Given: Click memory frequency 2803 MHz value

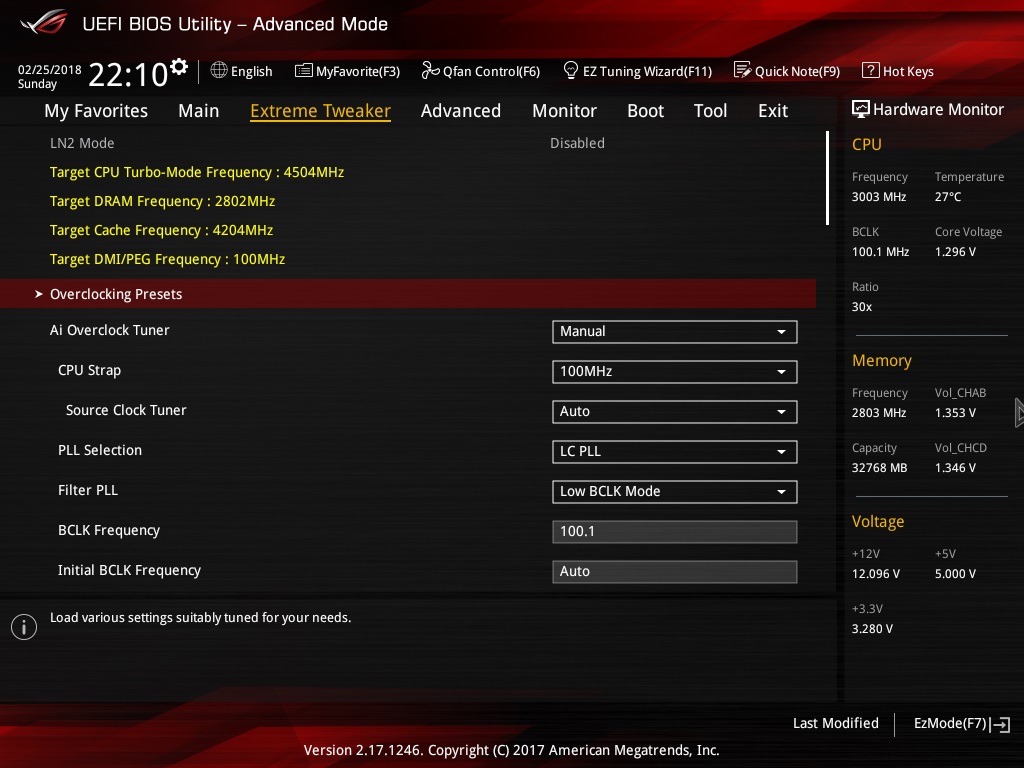Looking at the screenshot, I should coord(879,413).
